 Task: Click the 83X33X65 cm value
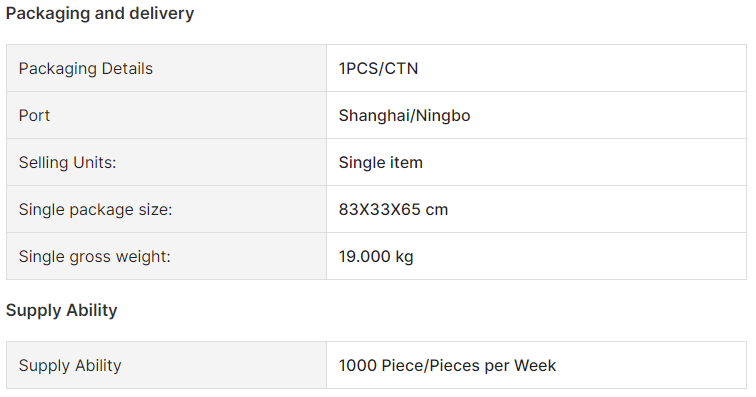[x=393, y=209]
